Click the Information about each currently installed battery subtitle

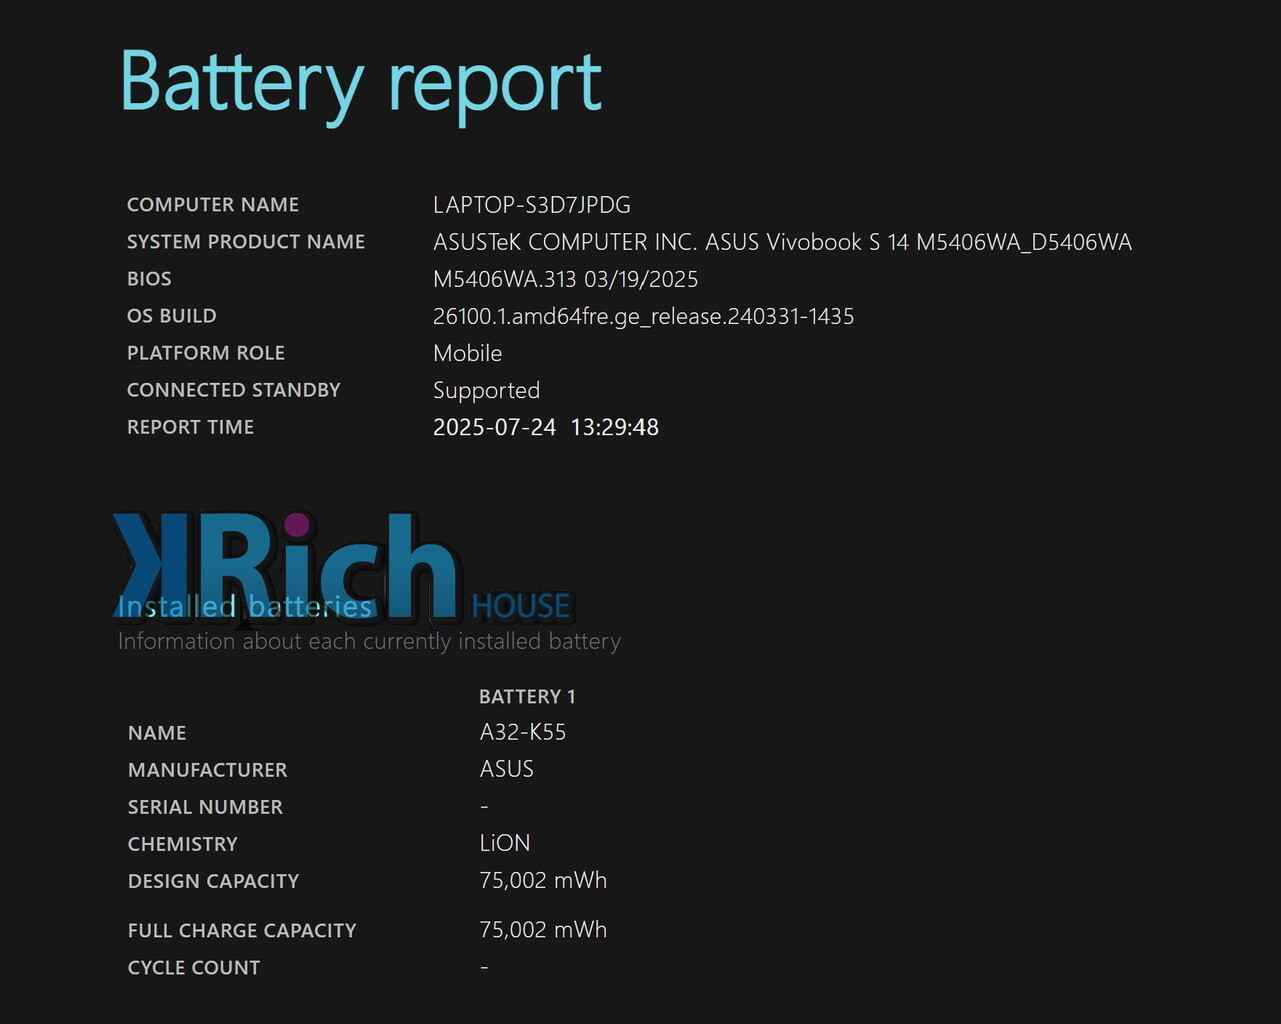coord(370,642)
